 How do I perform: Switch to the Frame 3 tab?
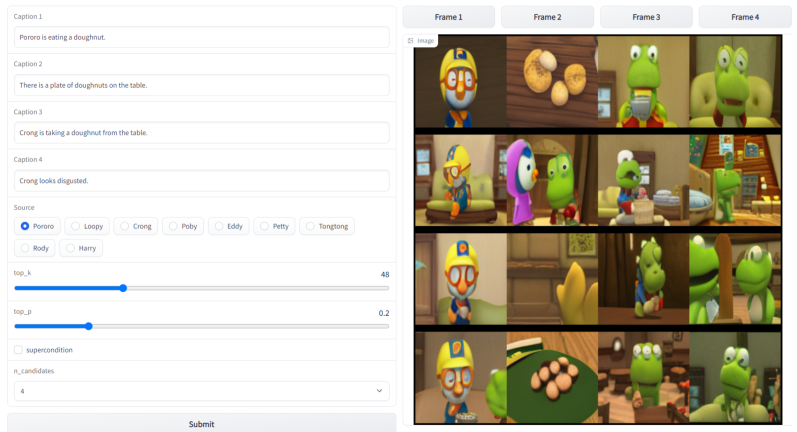pyautogui.click(x=646, y=17)
